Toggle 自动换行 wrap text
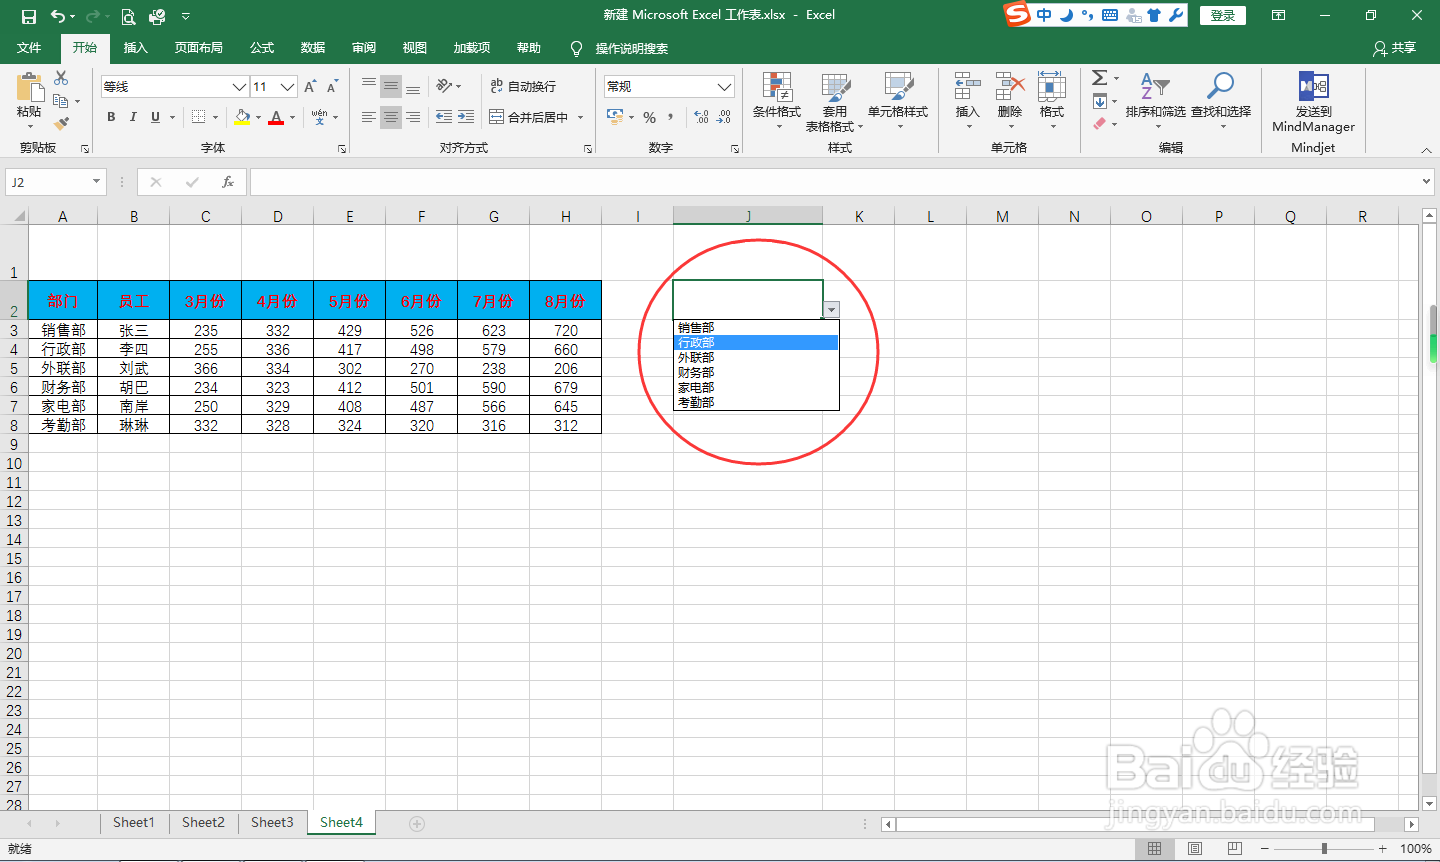The width and height of the screenshot is (1440, 862). coord(523,86)
